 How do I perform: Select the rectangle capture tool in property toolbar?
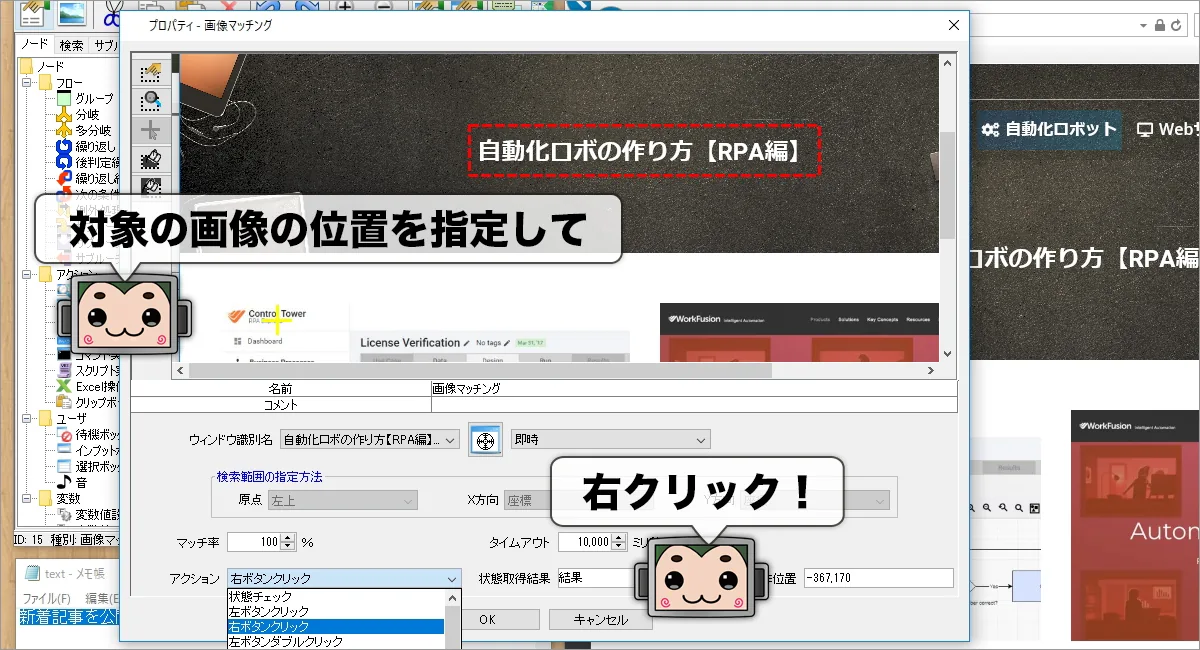[x=152, y=72]
